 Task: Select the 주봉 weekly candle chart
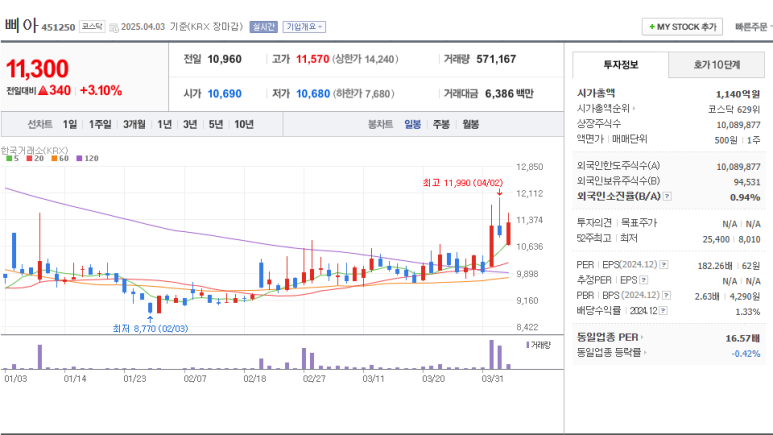tap(441, 124)
